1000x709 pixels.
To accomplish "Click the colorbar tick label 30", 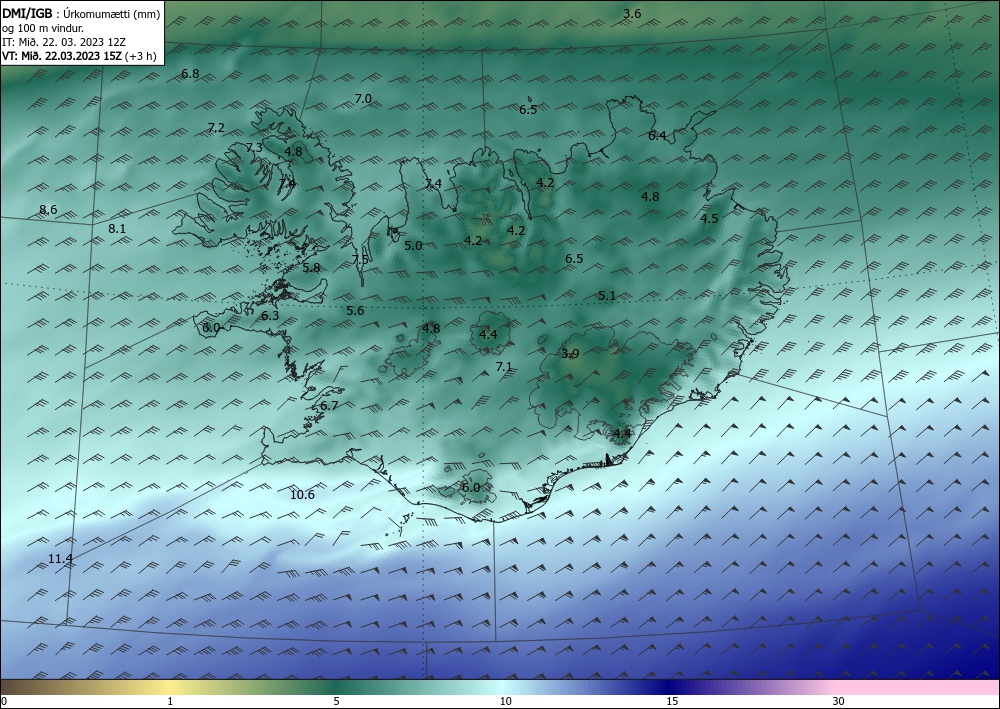I will tap(839, 701).
